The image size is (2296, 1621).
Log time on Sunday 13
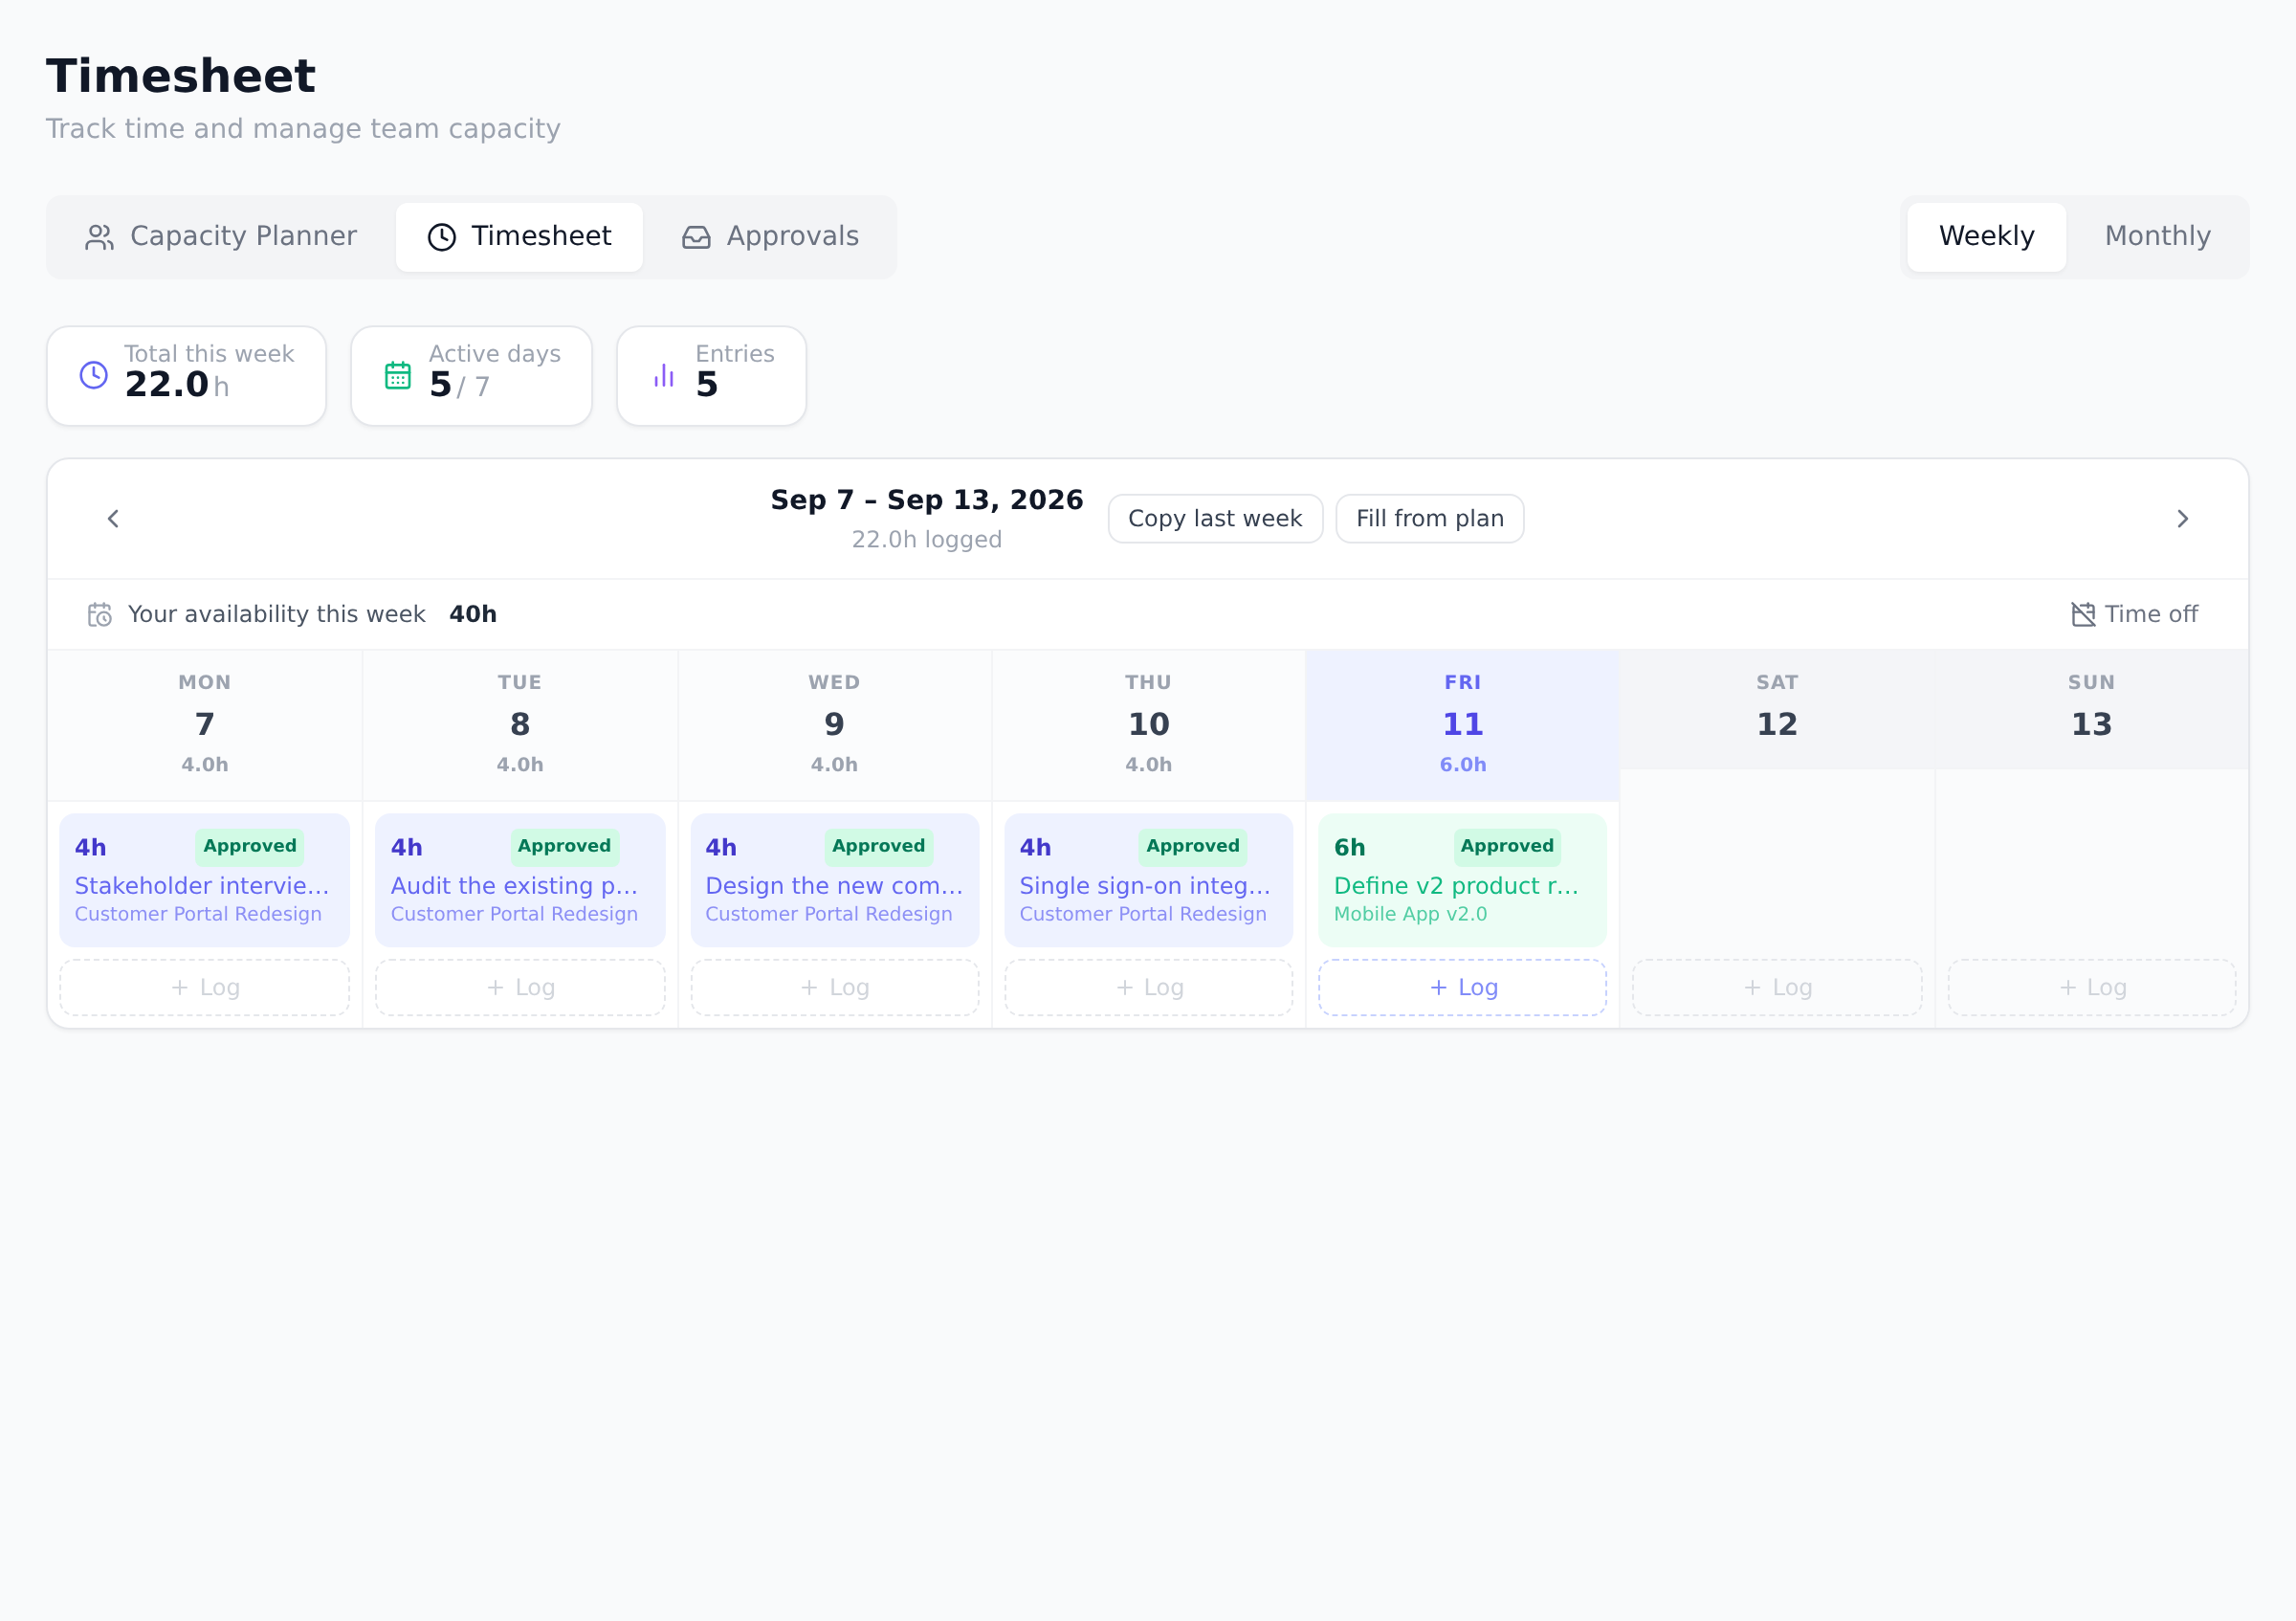point(2092,988)
